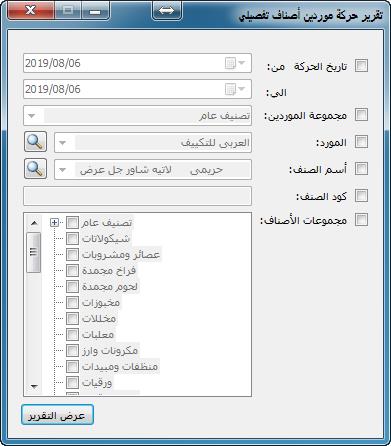This screenshot has width=391, height=446.
Task: Select عصائر ومشروبات tree item checkbox
Action: click(72, 254)
